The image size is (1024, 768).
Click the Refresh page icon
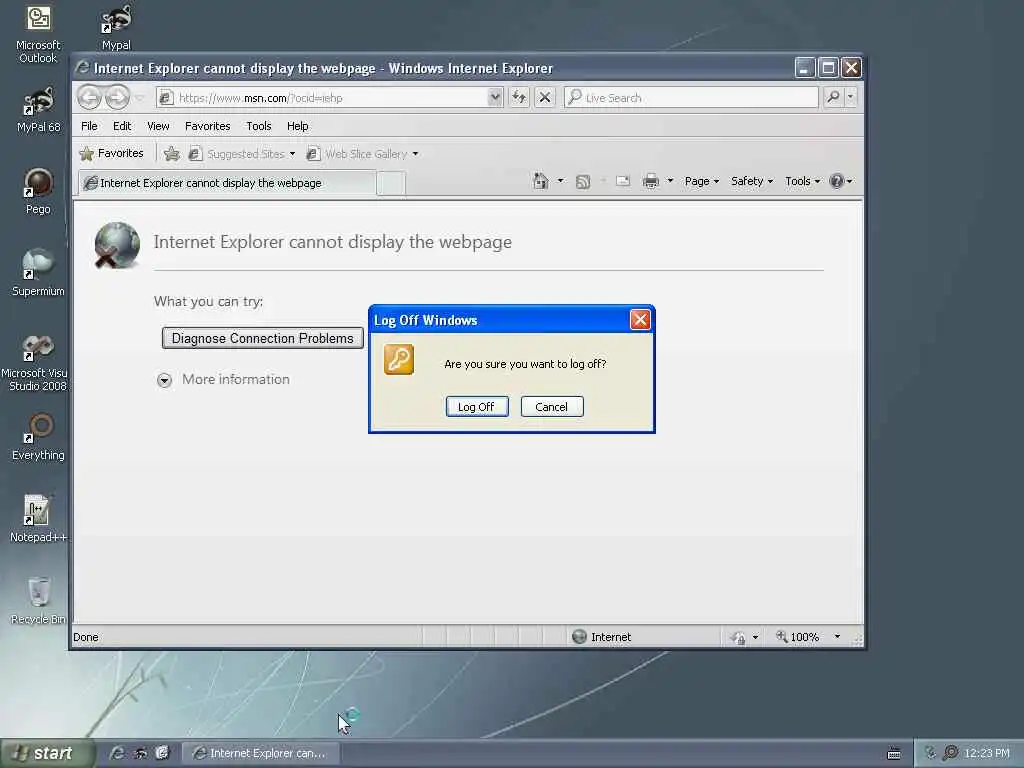point(519,98)
